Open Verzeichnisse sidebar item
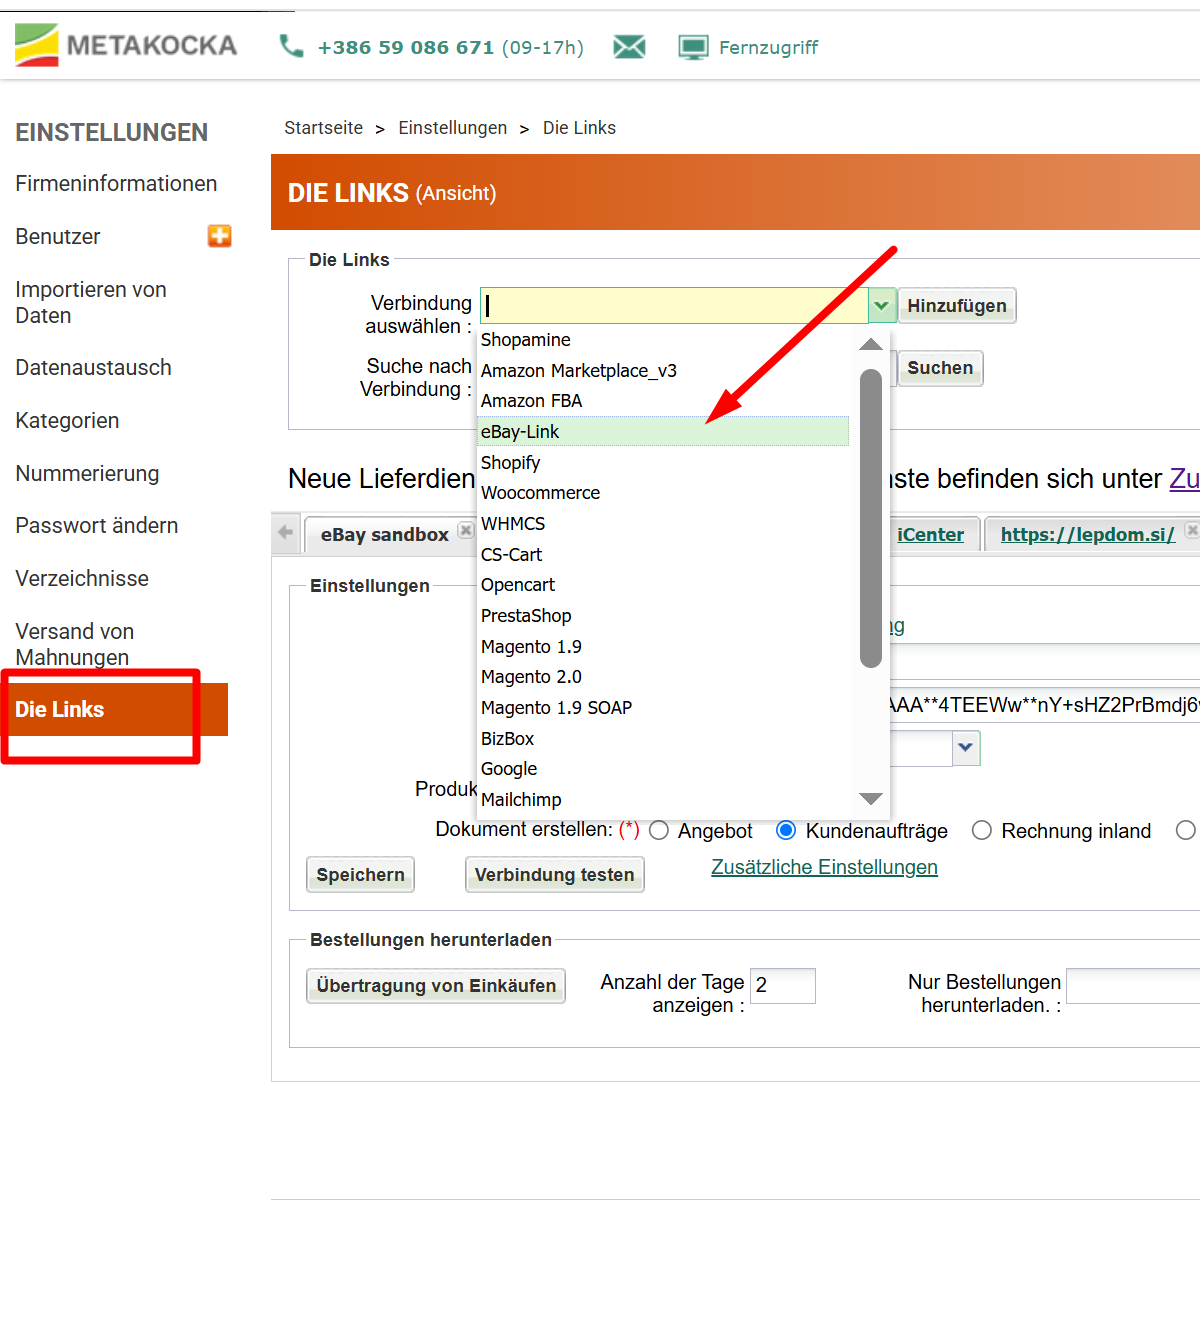Viewport: 1200px width, 1335px height. point(82,579)
